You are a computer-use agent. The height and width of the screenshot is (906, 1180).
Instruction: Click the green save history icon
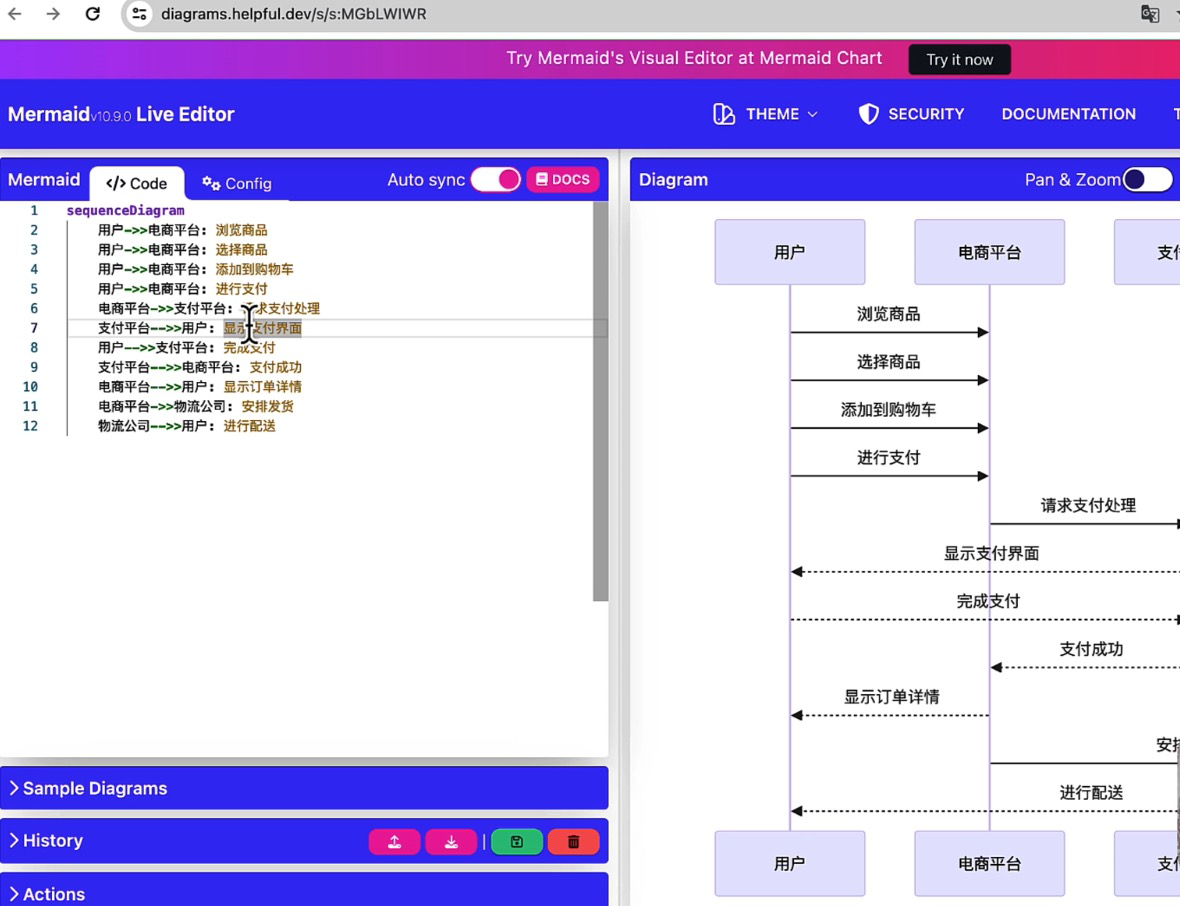516,841
